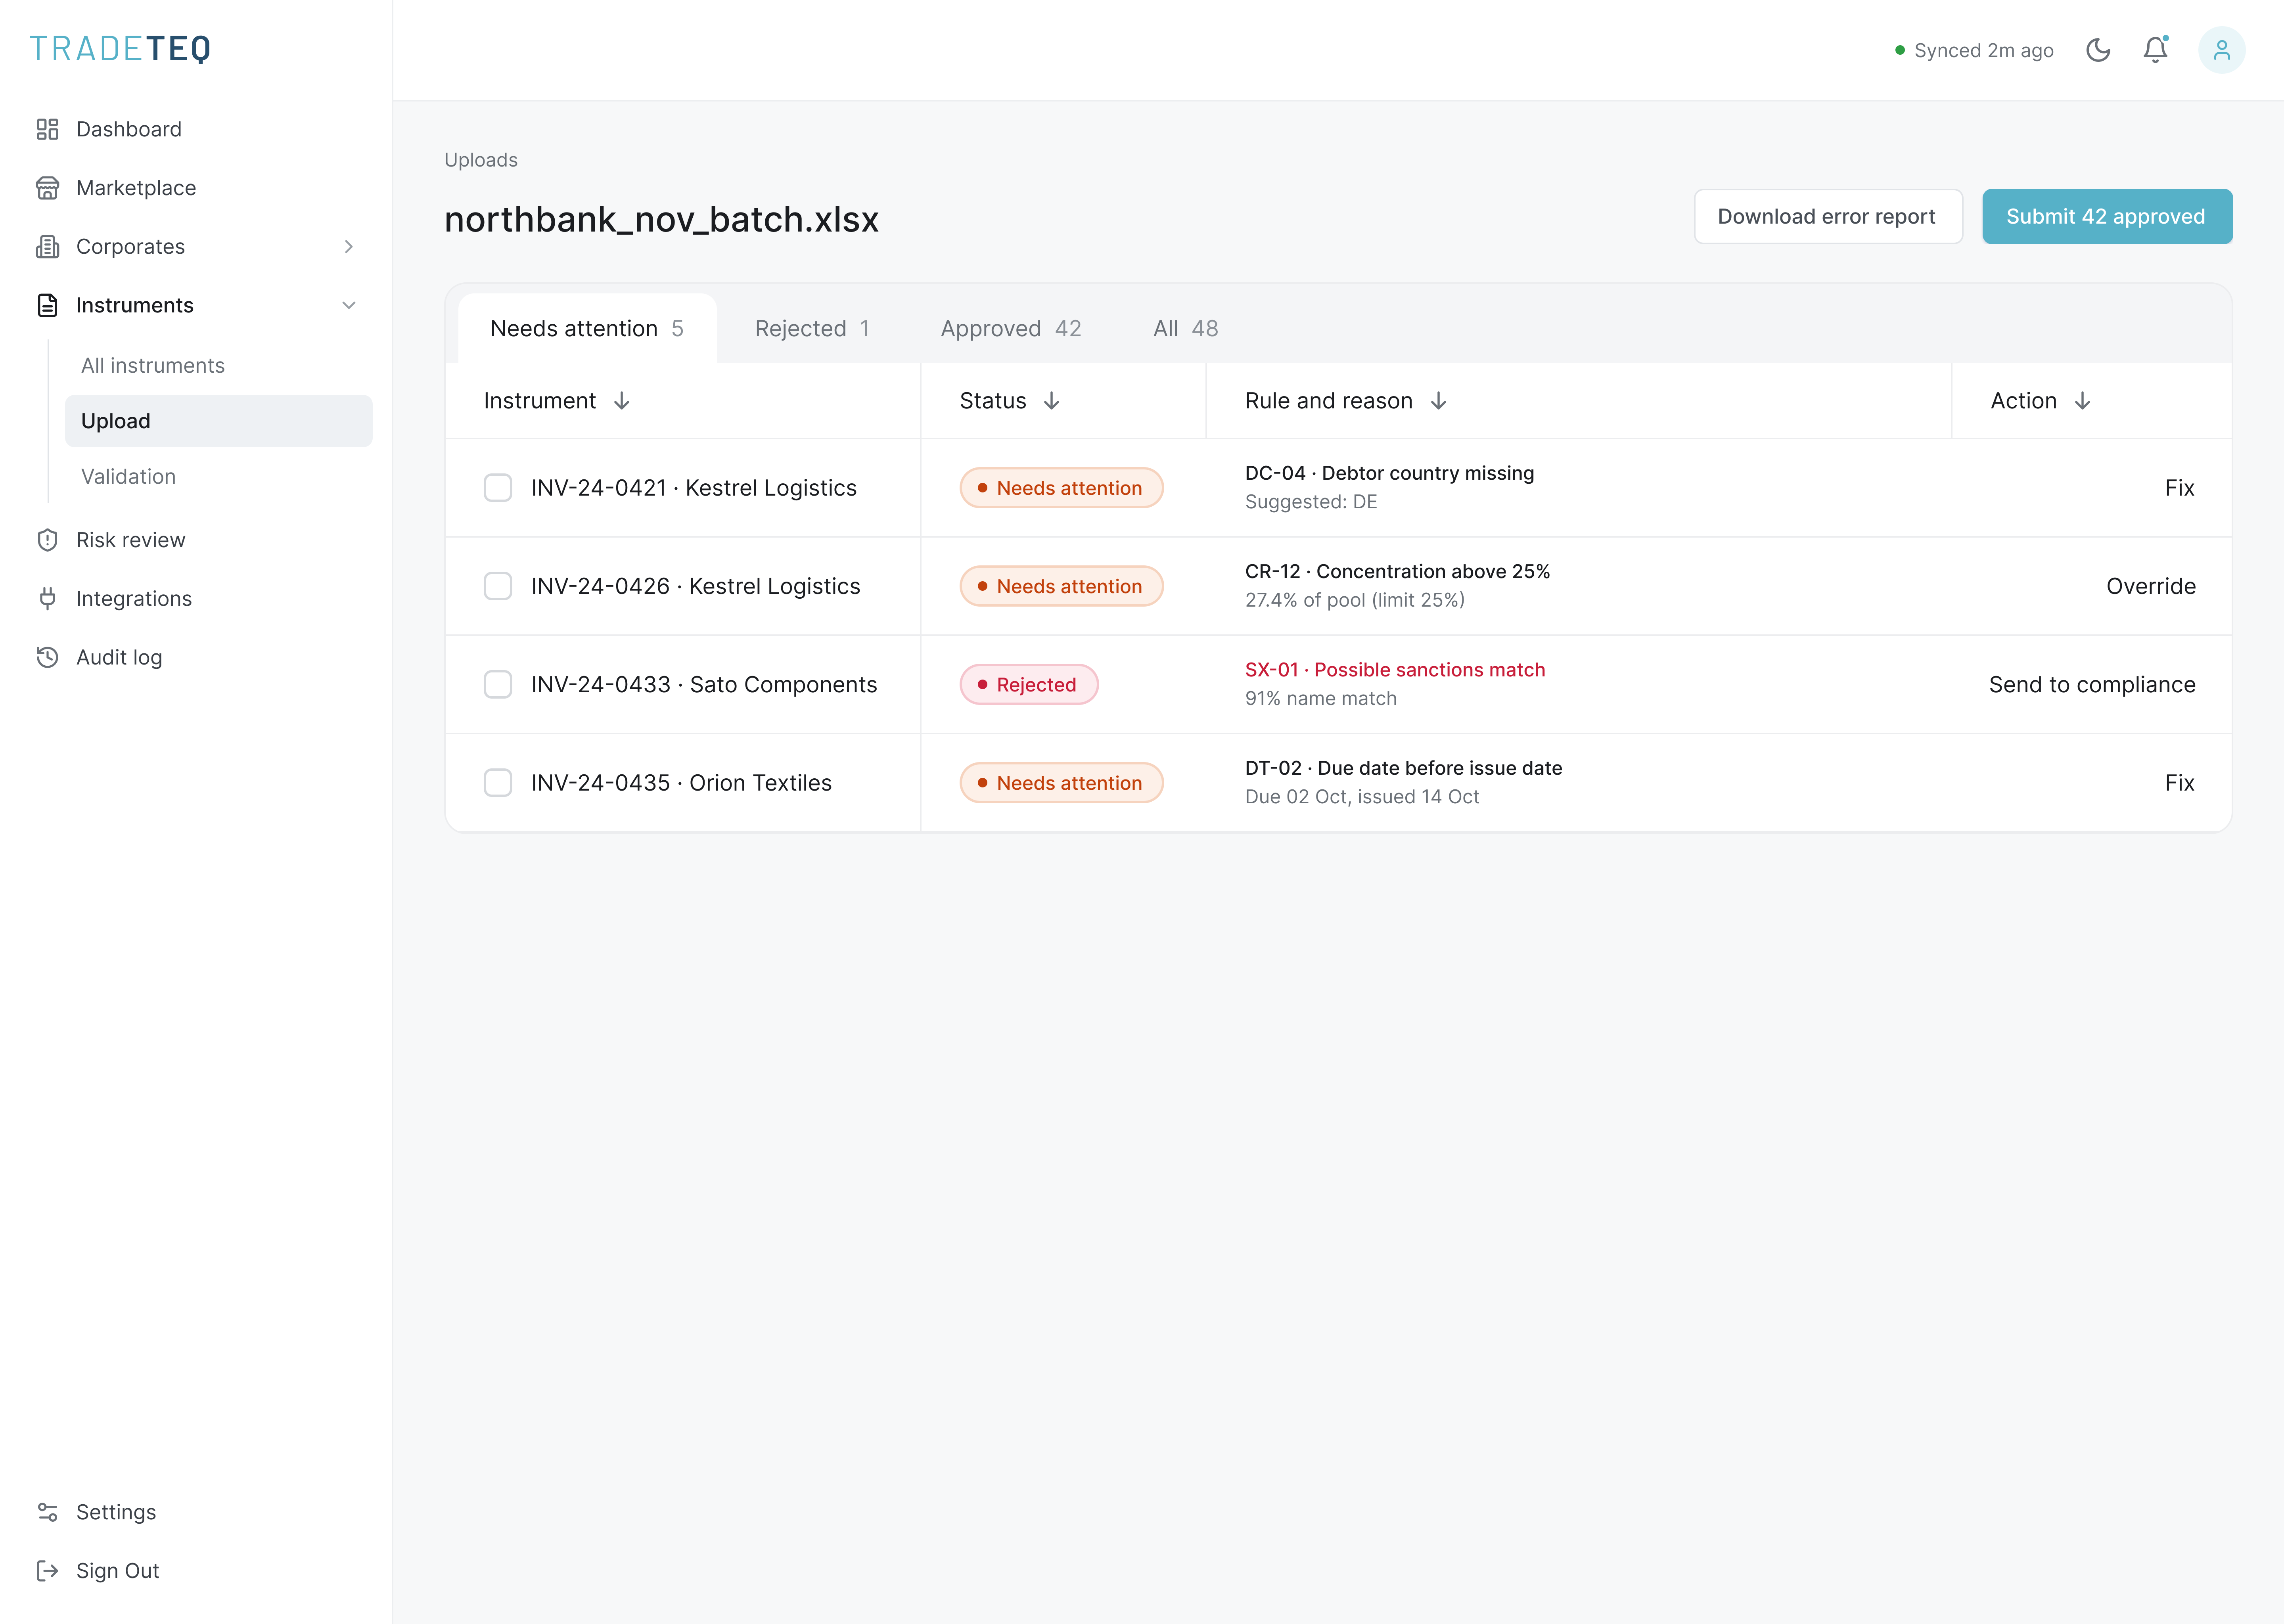Tick the INV-24-0435 Orion Textiles checkbox
The width and height of the screenshot is (2284, 1624).
tap(498, 783)
